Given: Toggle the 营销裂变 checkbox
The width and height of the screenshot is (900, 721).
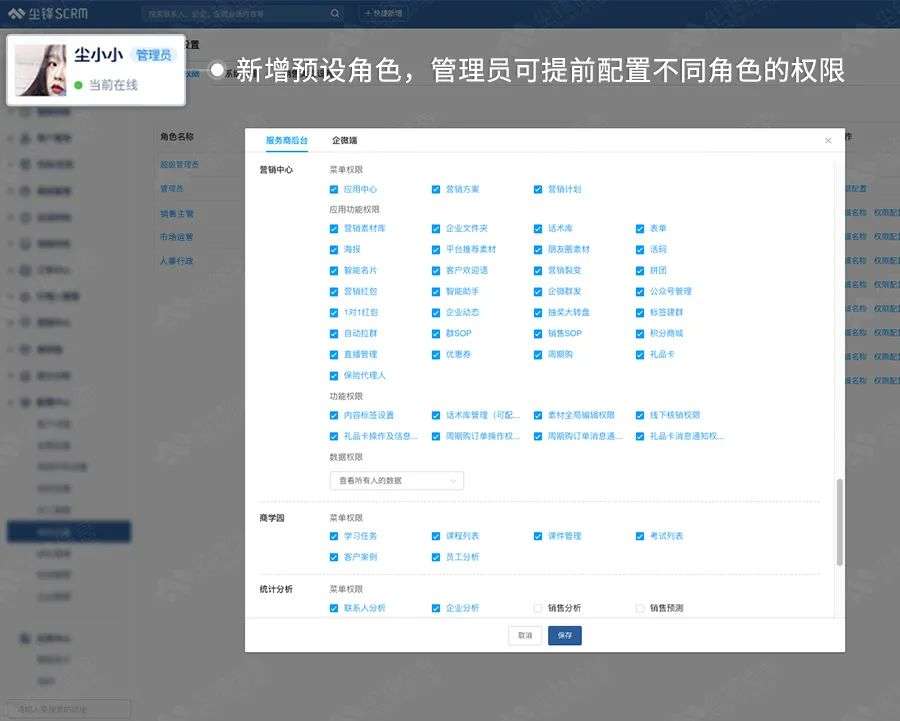Looking at the screenshot, I should click(x=538, y=270).
